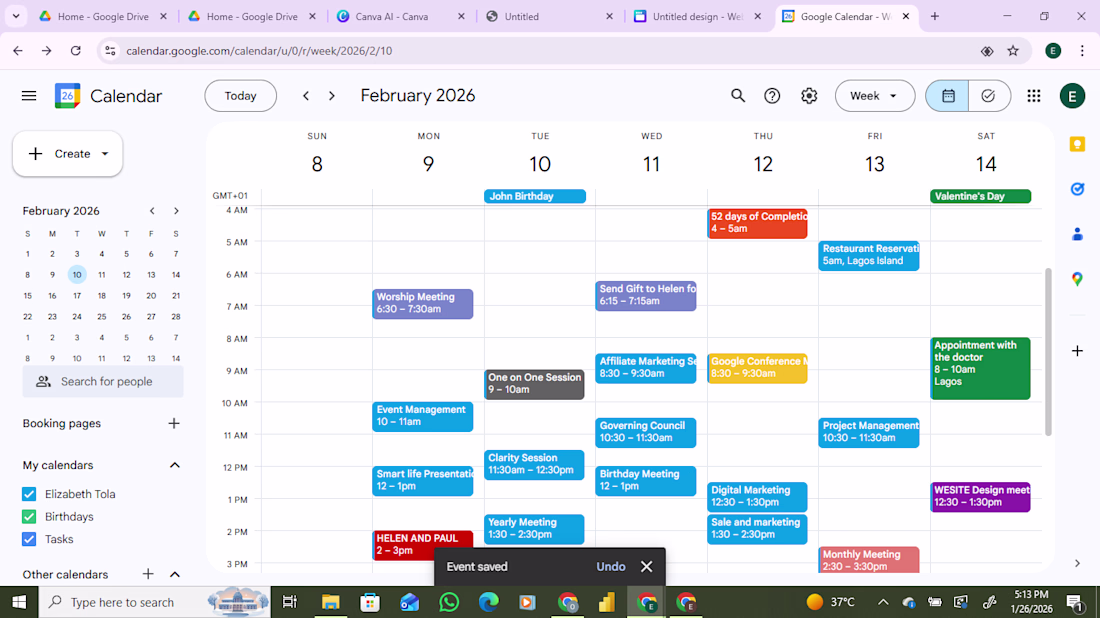
Task: Open Saturday 14 day header
Action: point(986,163)
